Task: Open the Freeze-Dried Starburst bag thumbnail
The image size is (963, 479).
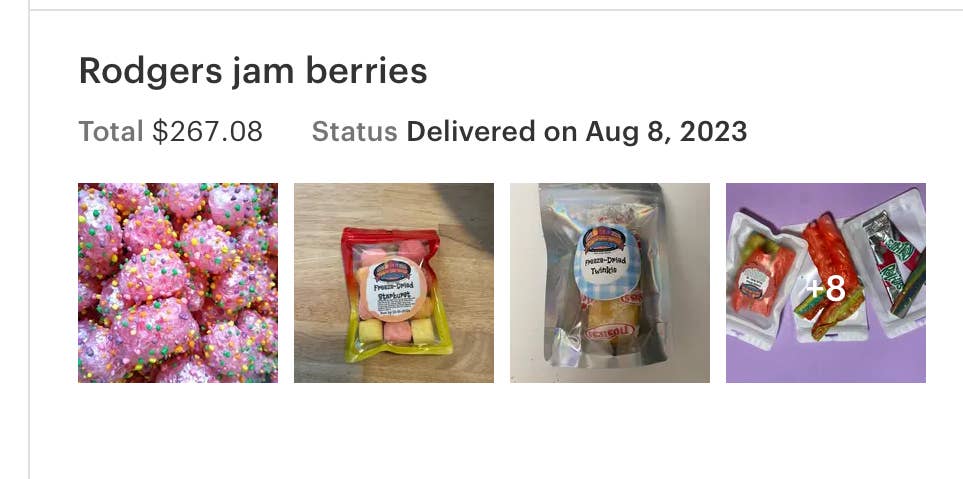Action: pos(394,283)
